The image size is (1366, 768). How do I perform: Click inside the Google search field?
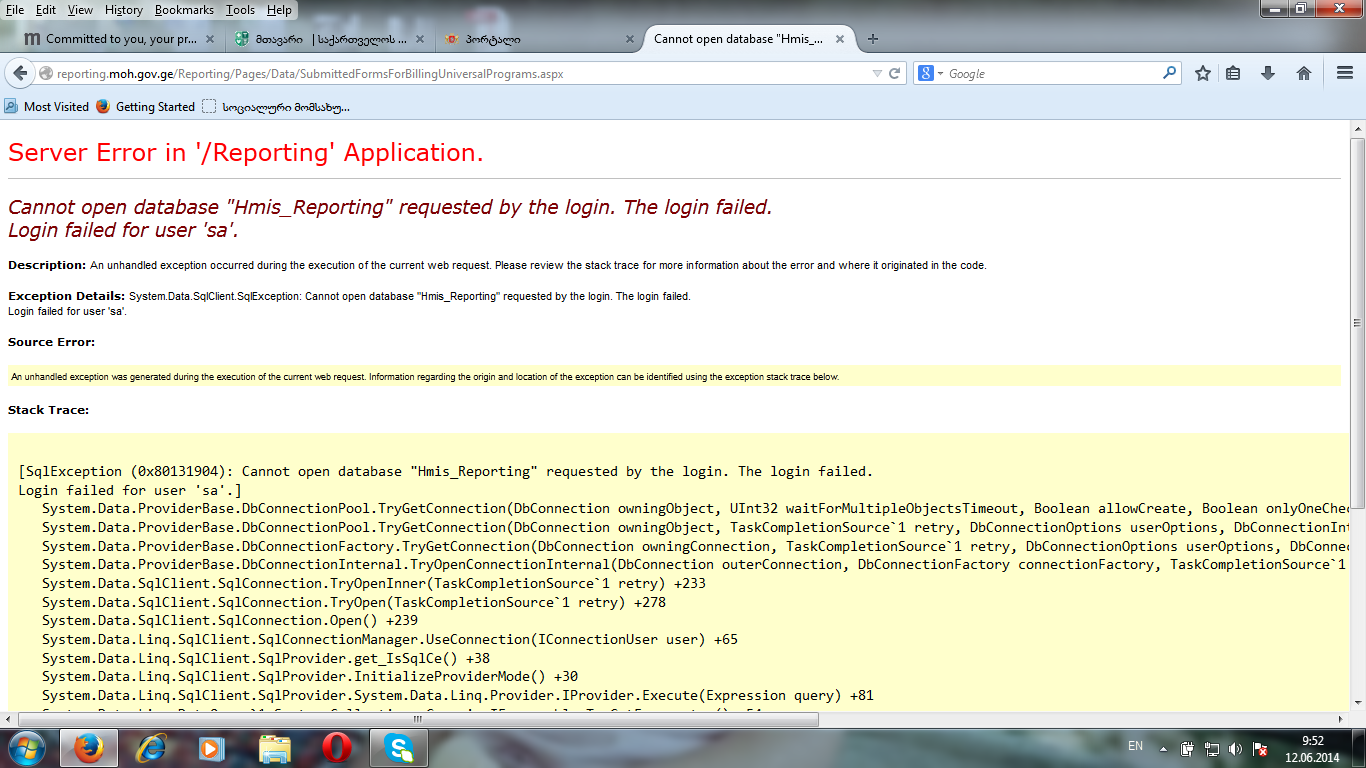click(1050, 73)
